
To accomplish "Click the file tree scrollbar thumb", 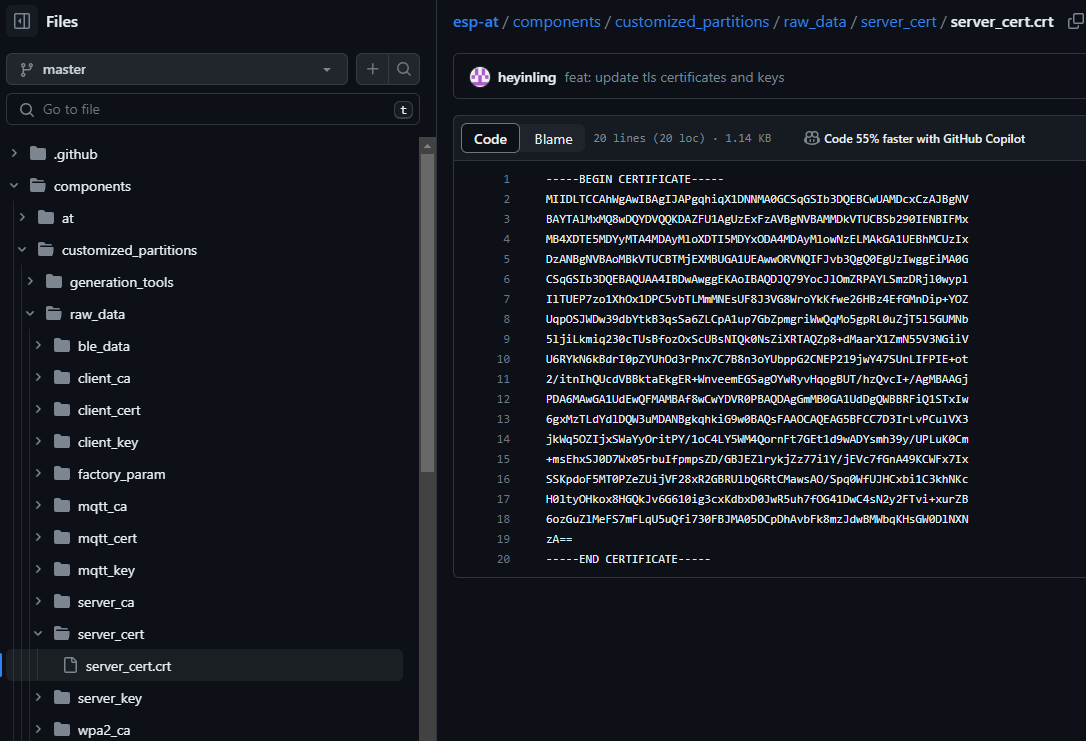I will tap(427, 313).
